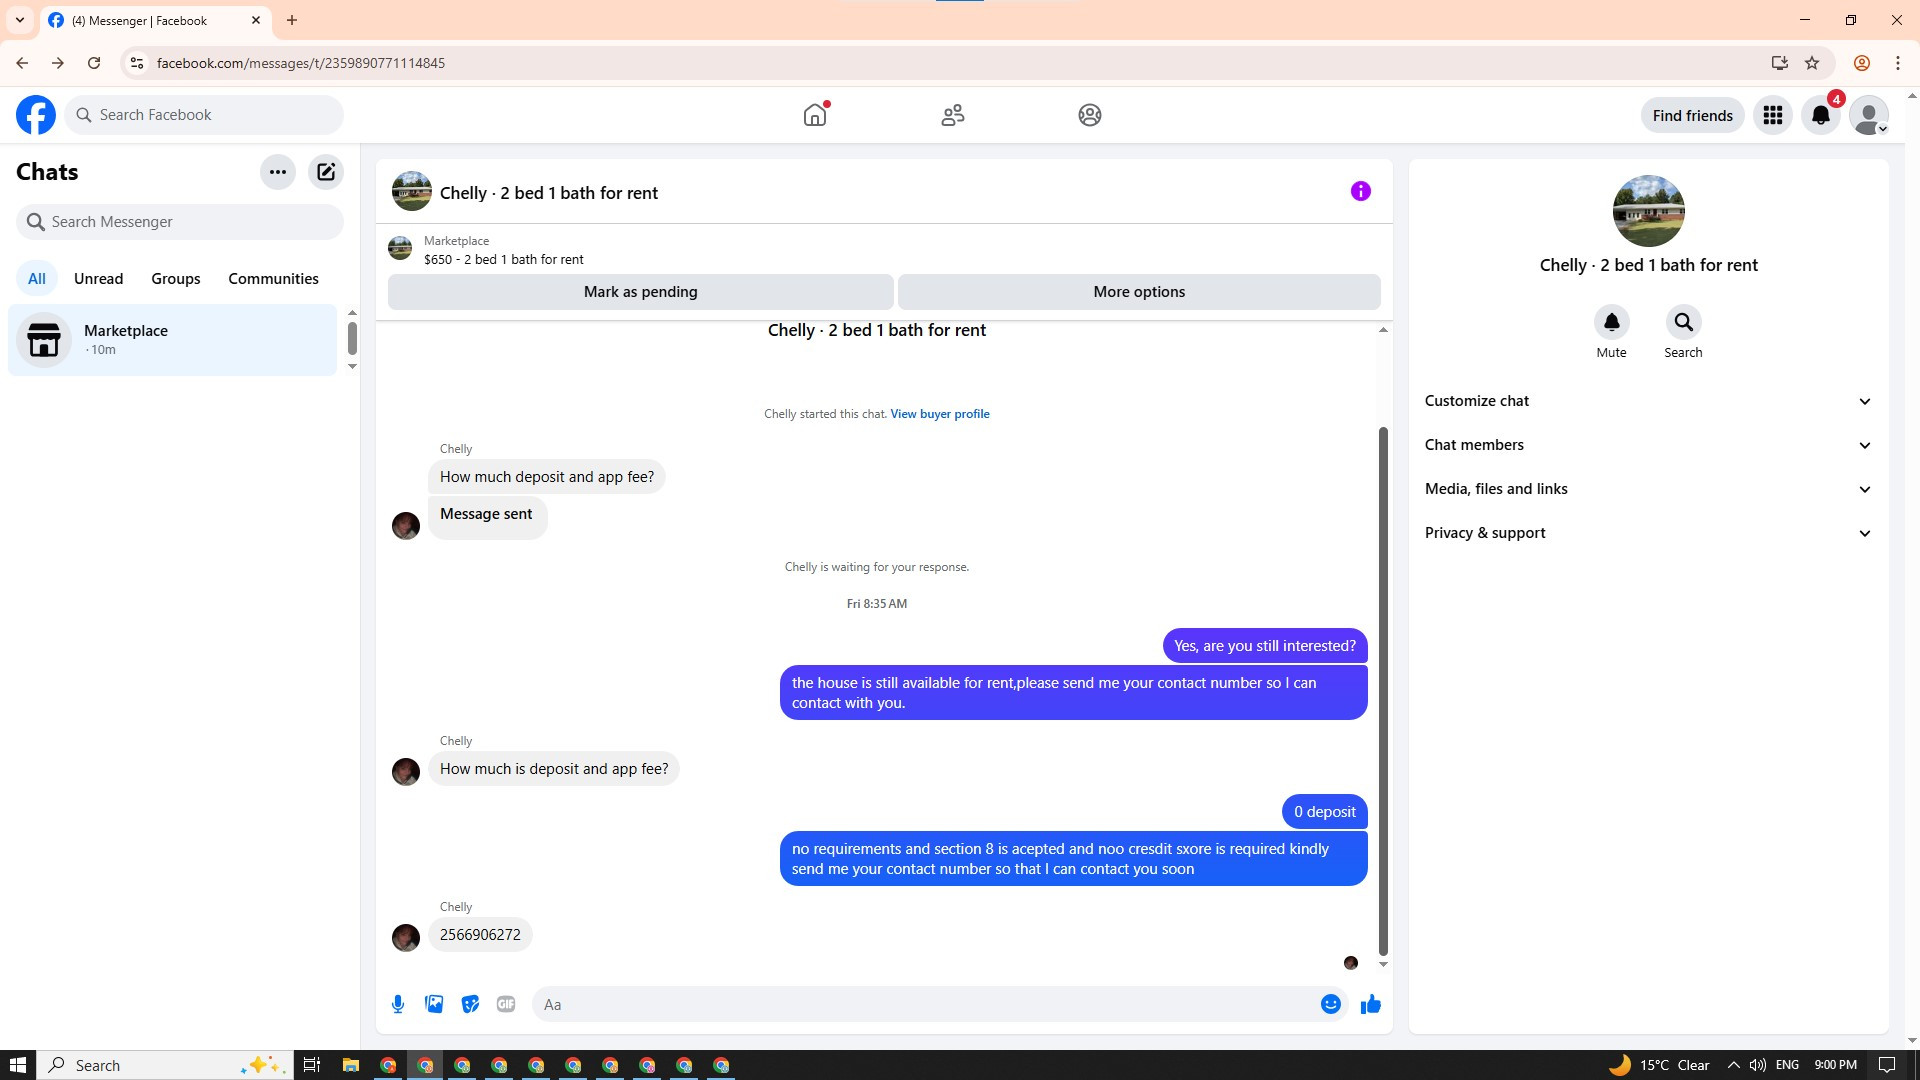1920x1080 pixels.
Task: Expand the Privacy & support section
Action: tap(1649, 533)
